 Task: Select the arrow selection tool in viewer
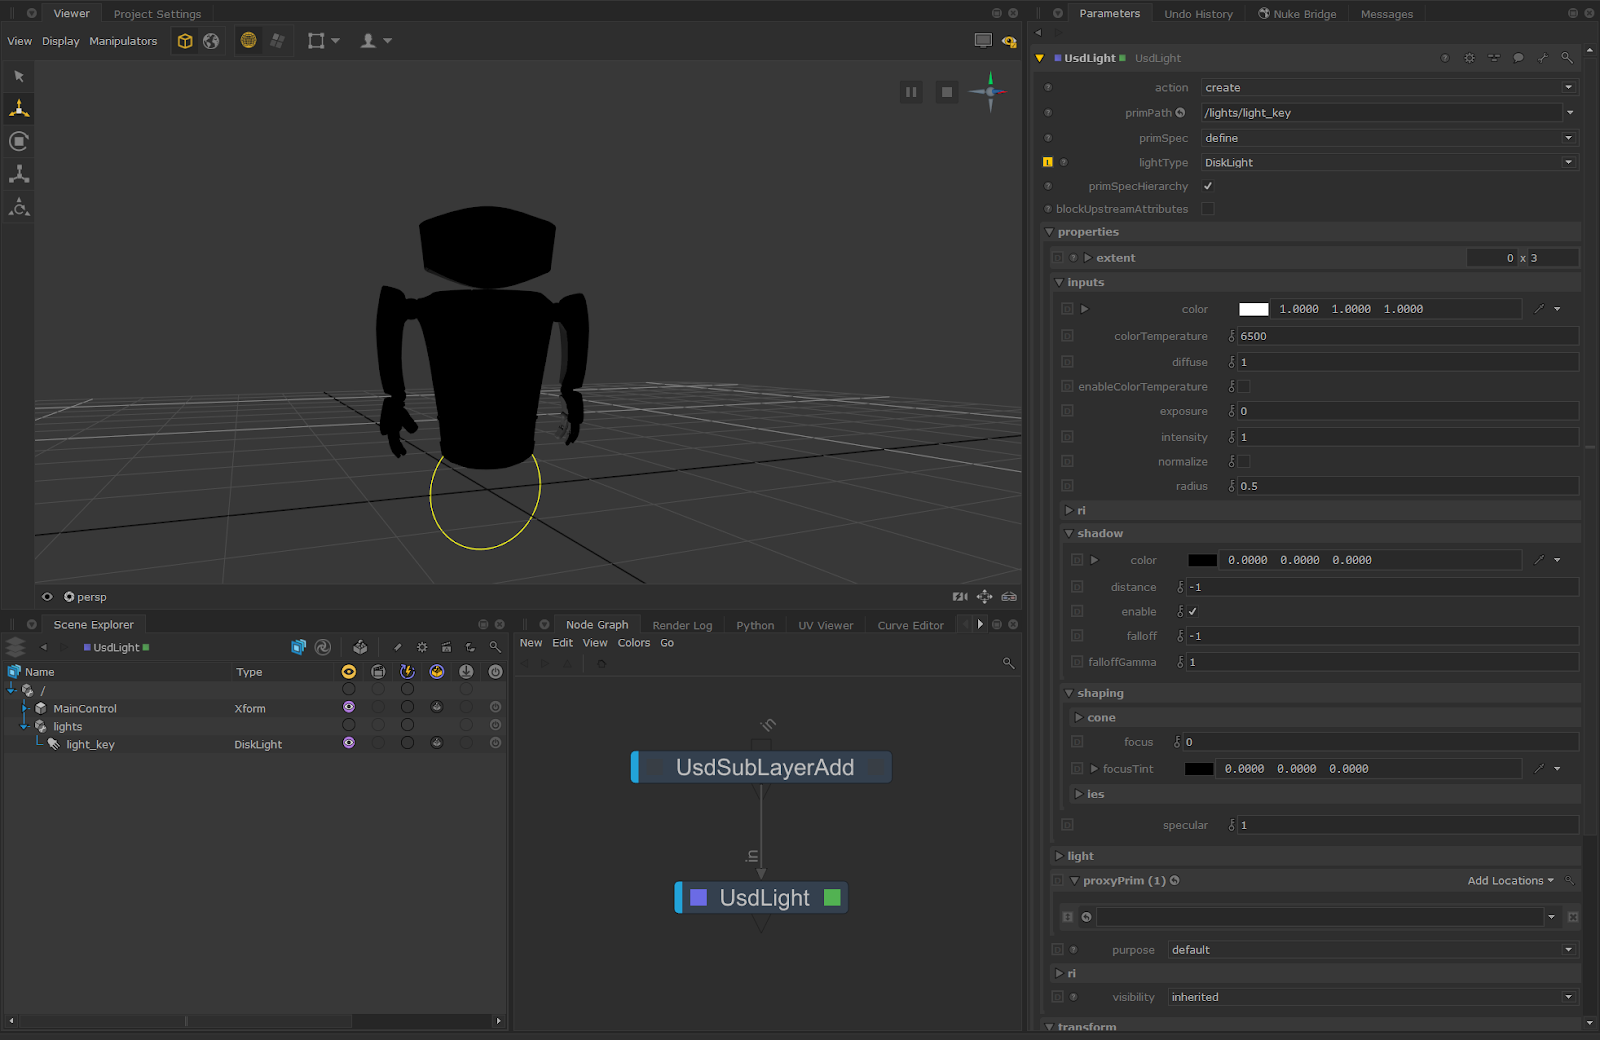pyautogui.click(x=19, y=76)
